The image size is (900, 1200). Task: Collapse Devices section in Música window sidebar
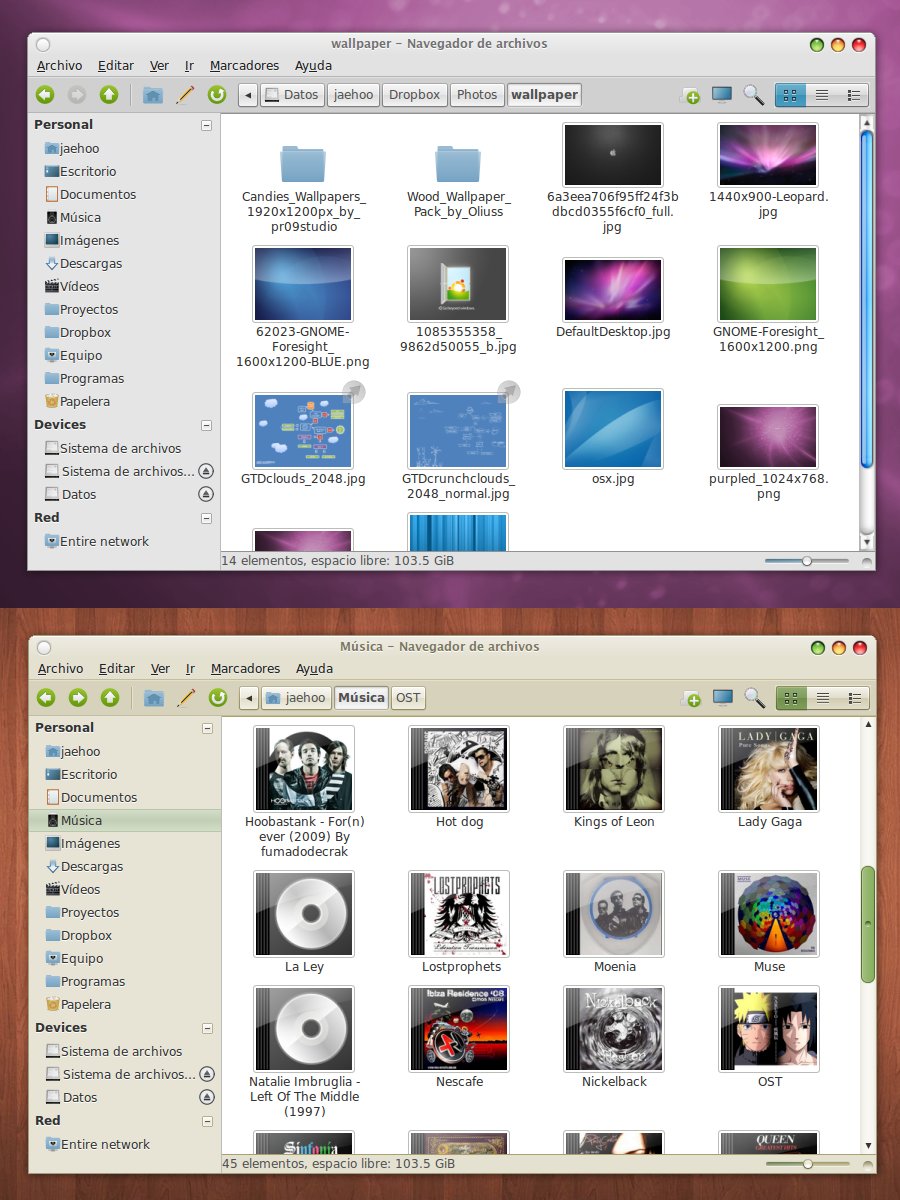(x=207, y=1028)
